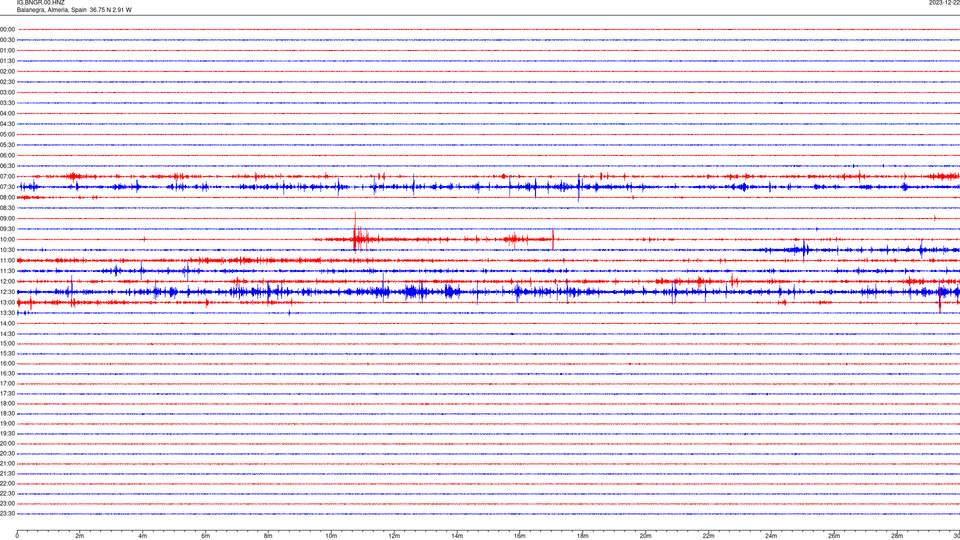Select the 13:30 trace time label
The width and height of the screenshot is (960, 540).
(7, 313)
